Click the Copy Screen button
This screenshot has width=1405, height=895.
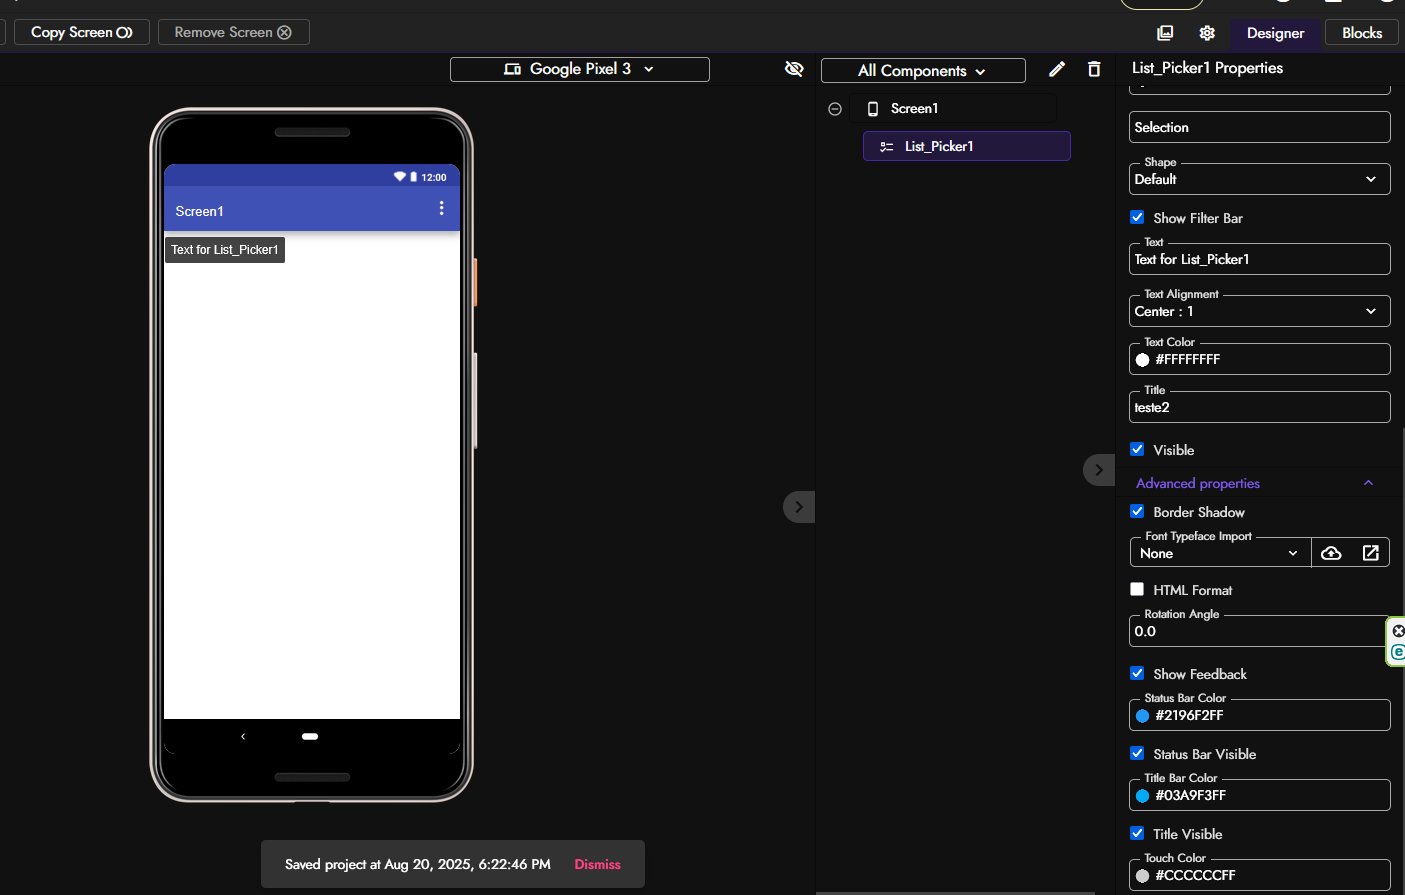coord(81,32)
